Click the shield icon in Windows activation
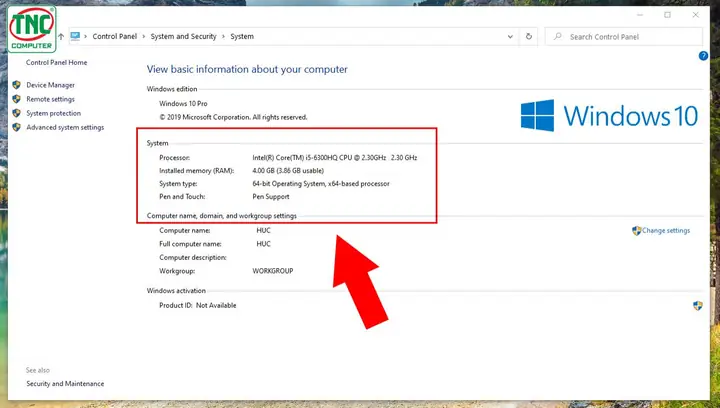Viewport: 720px width, 408px height. [x=698, y=306]
